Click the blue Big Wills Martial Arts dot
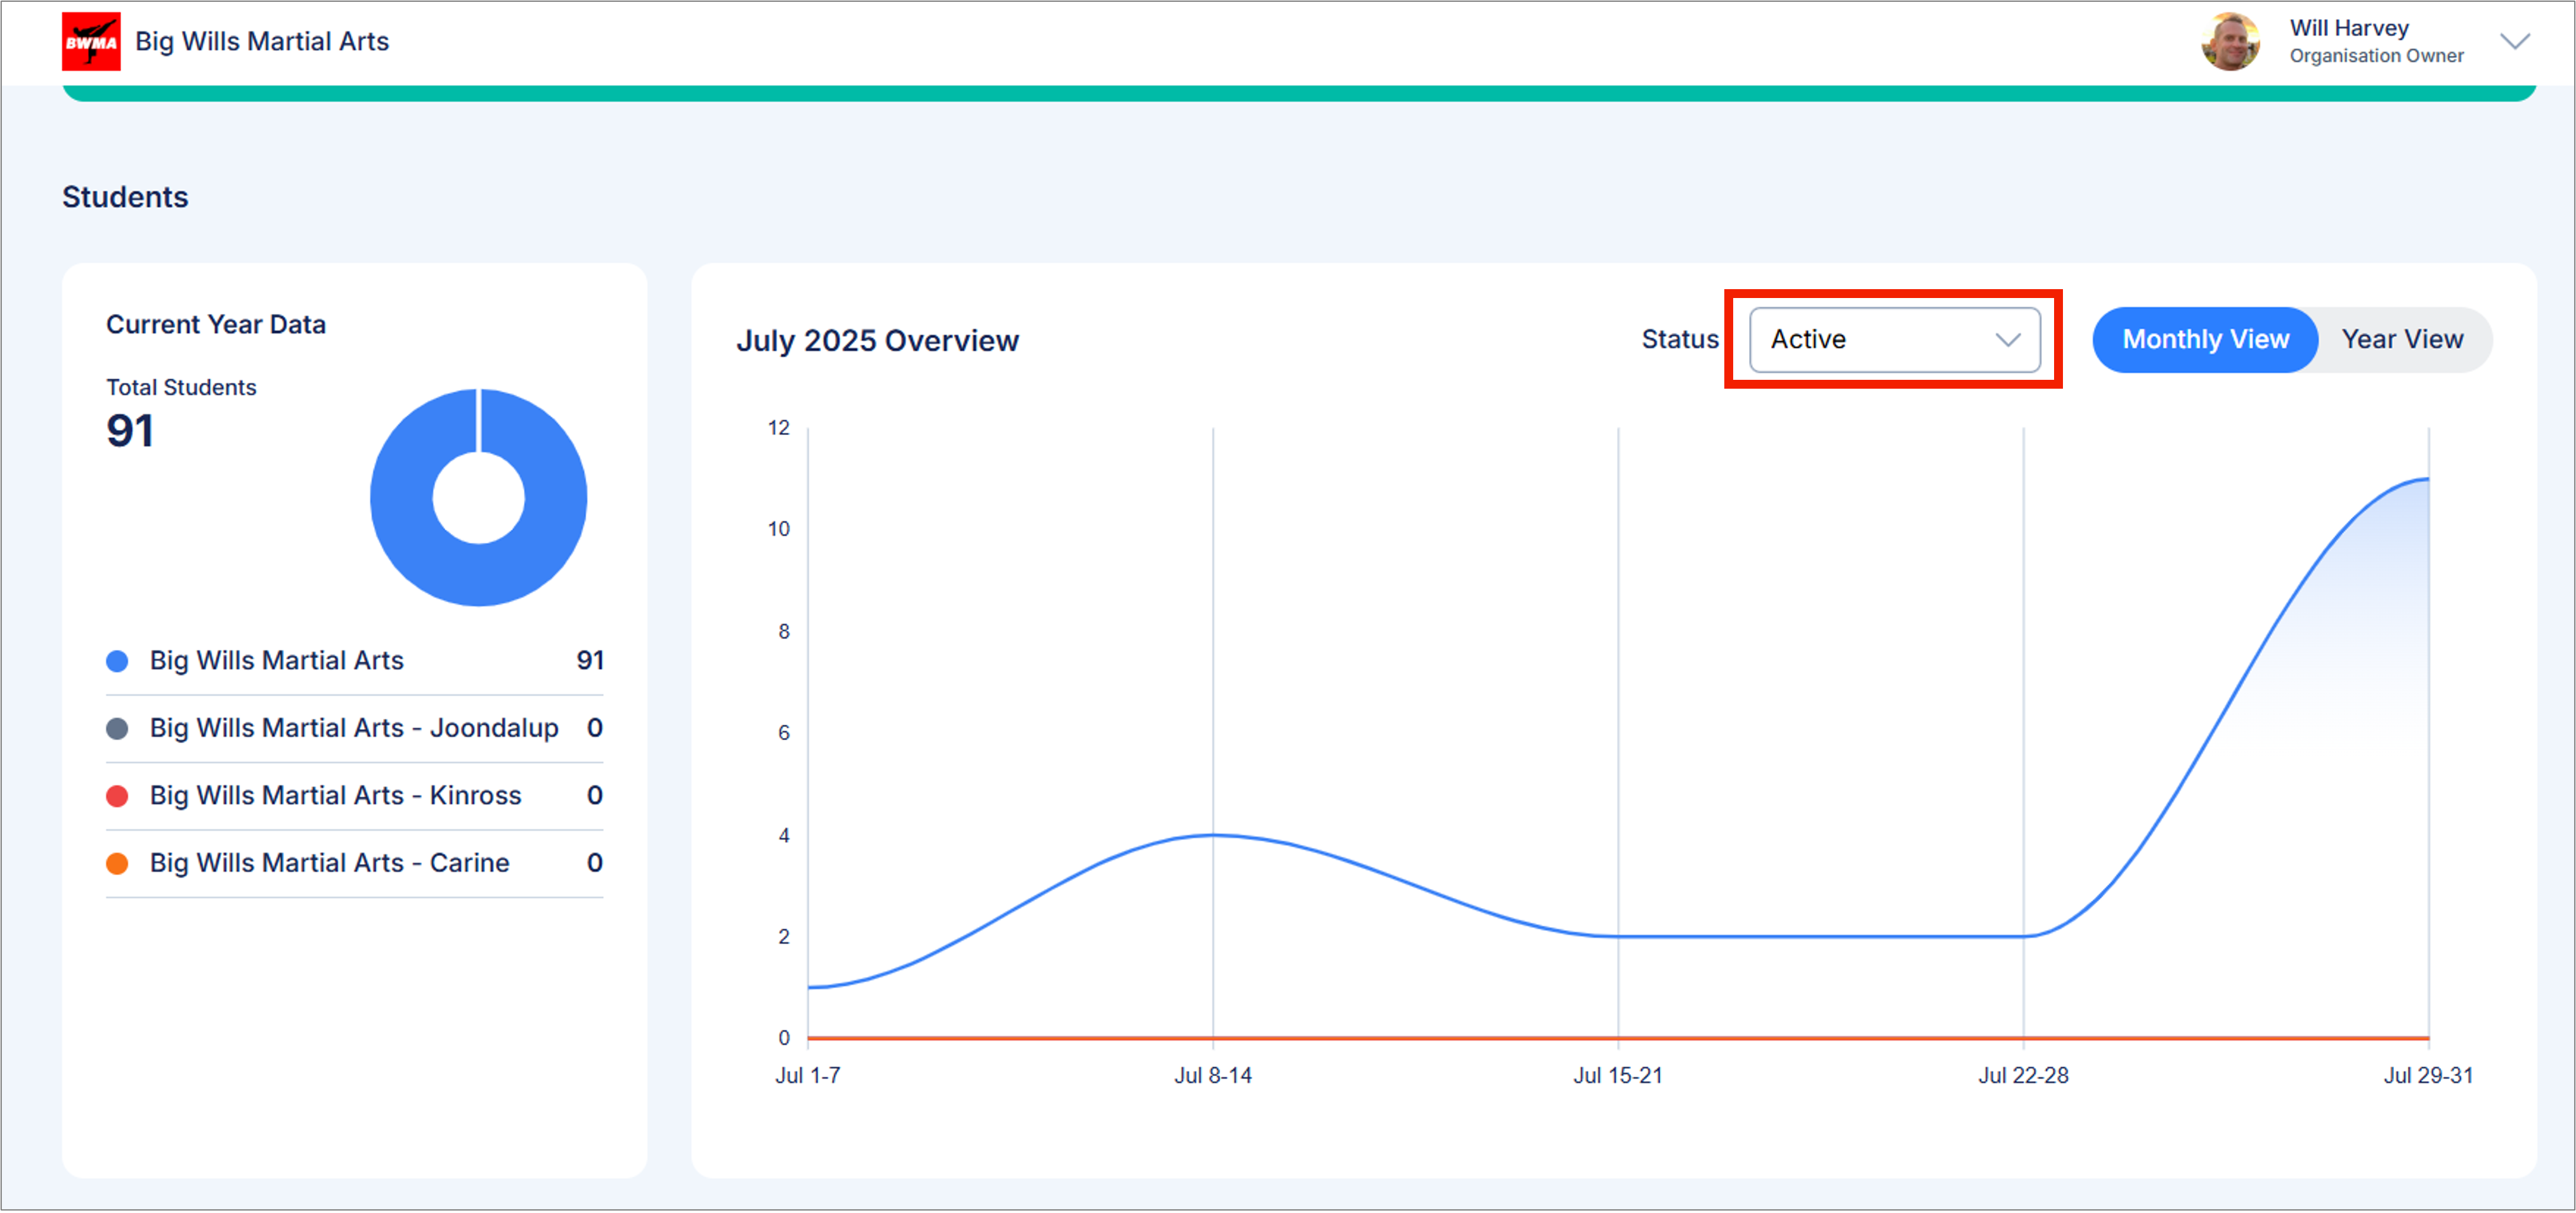2576x1213 pixels. tap(117, 661)
